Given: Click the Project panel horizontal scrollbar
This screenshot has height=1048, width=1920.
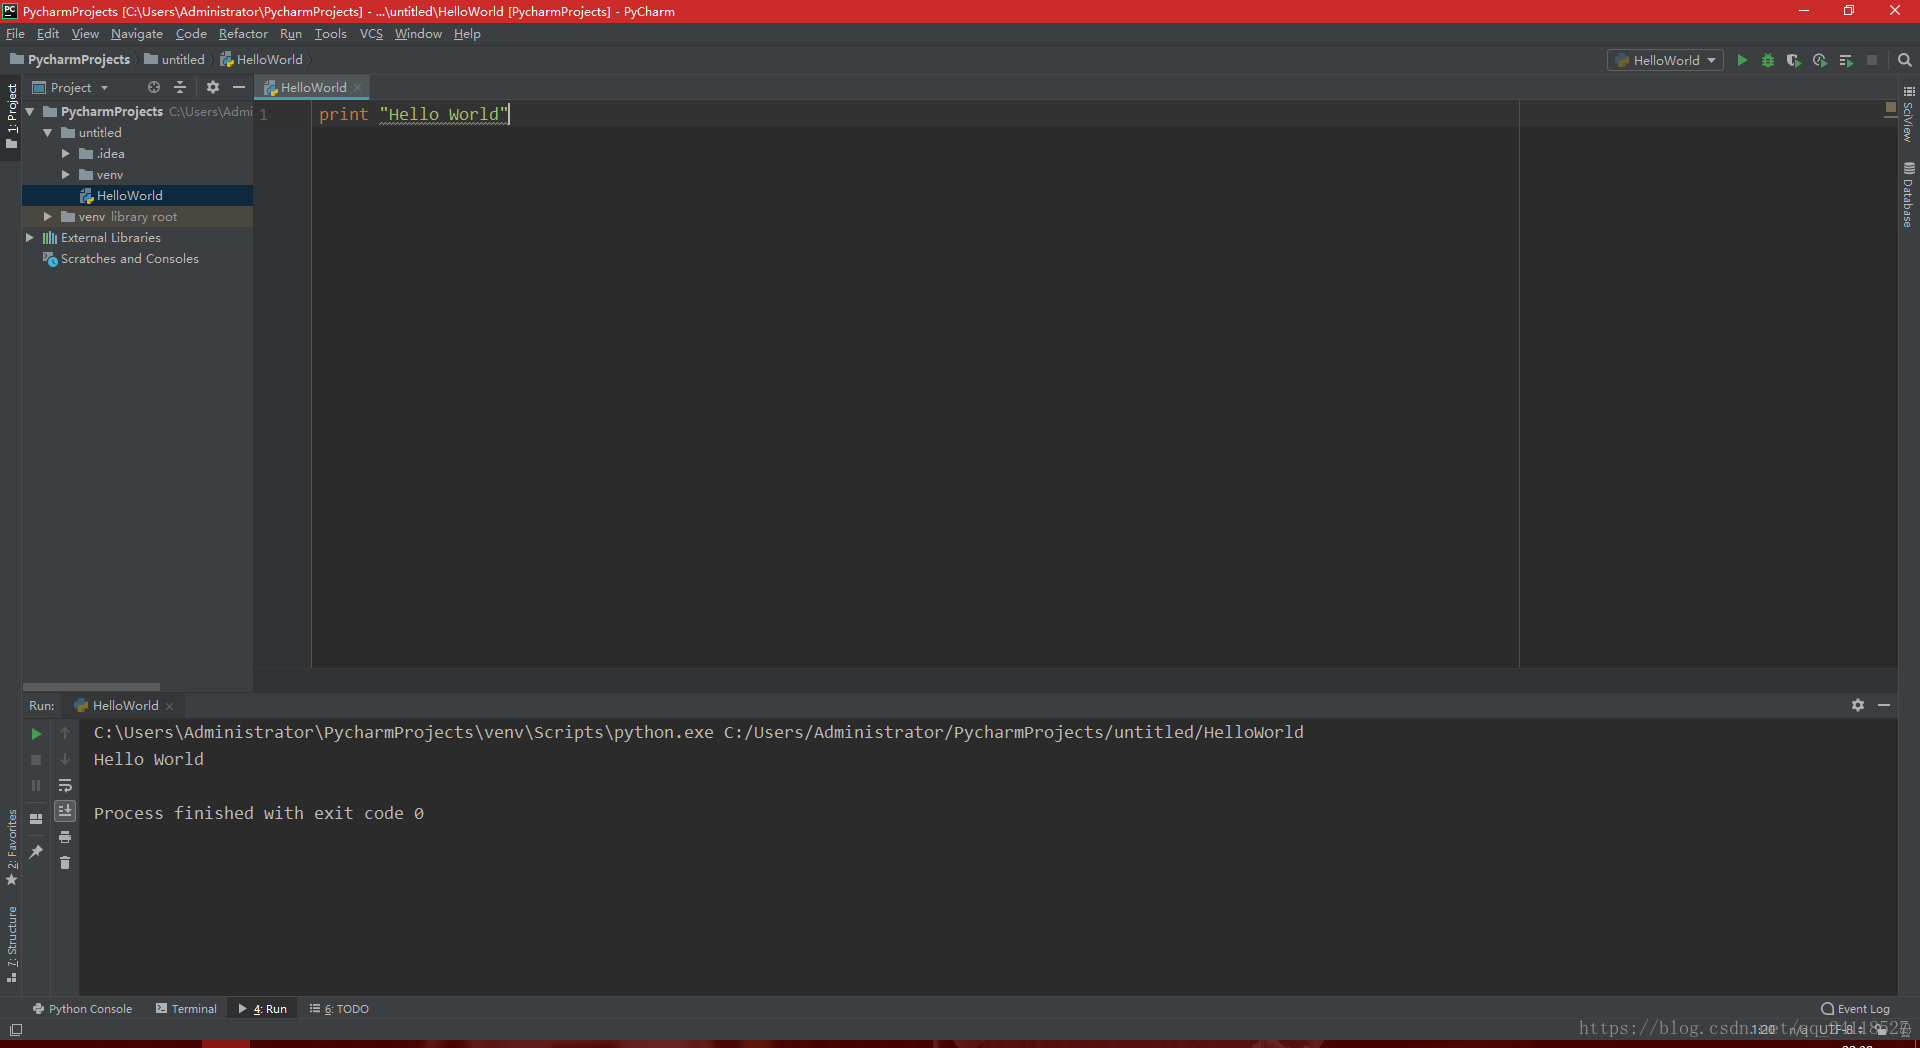Looking at the screenshot, I should pos(91,687).
